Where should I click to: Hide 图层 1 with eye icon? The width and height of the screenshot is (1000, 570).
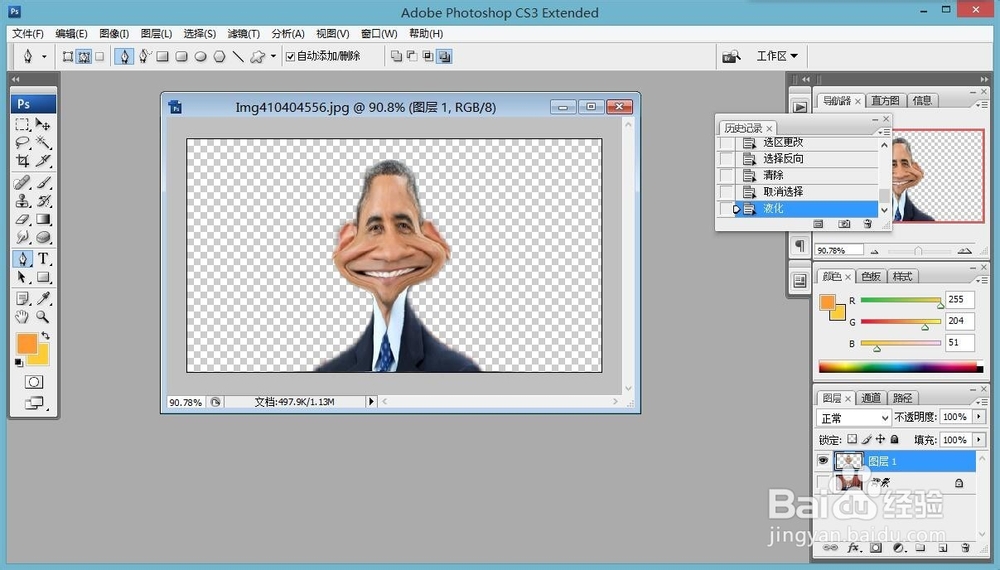(823, 460)
